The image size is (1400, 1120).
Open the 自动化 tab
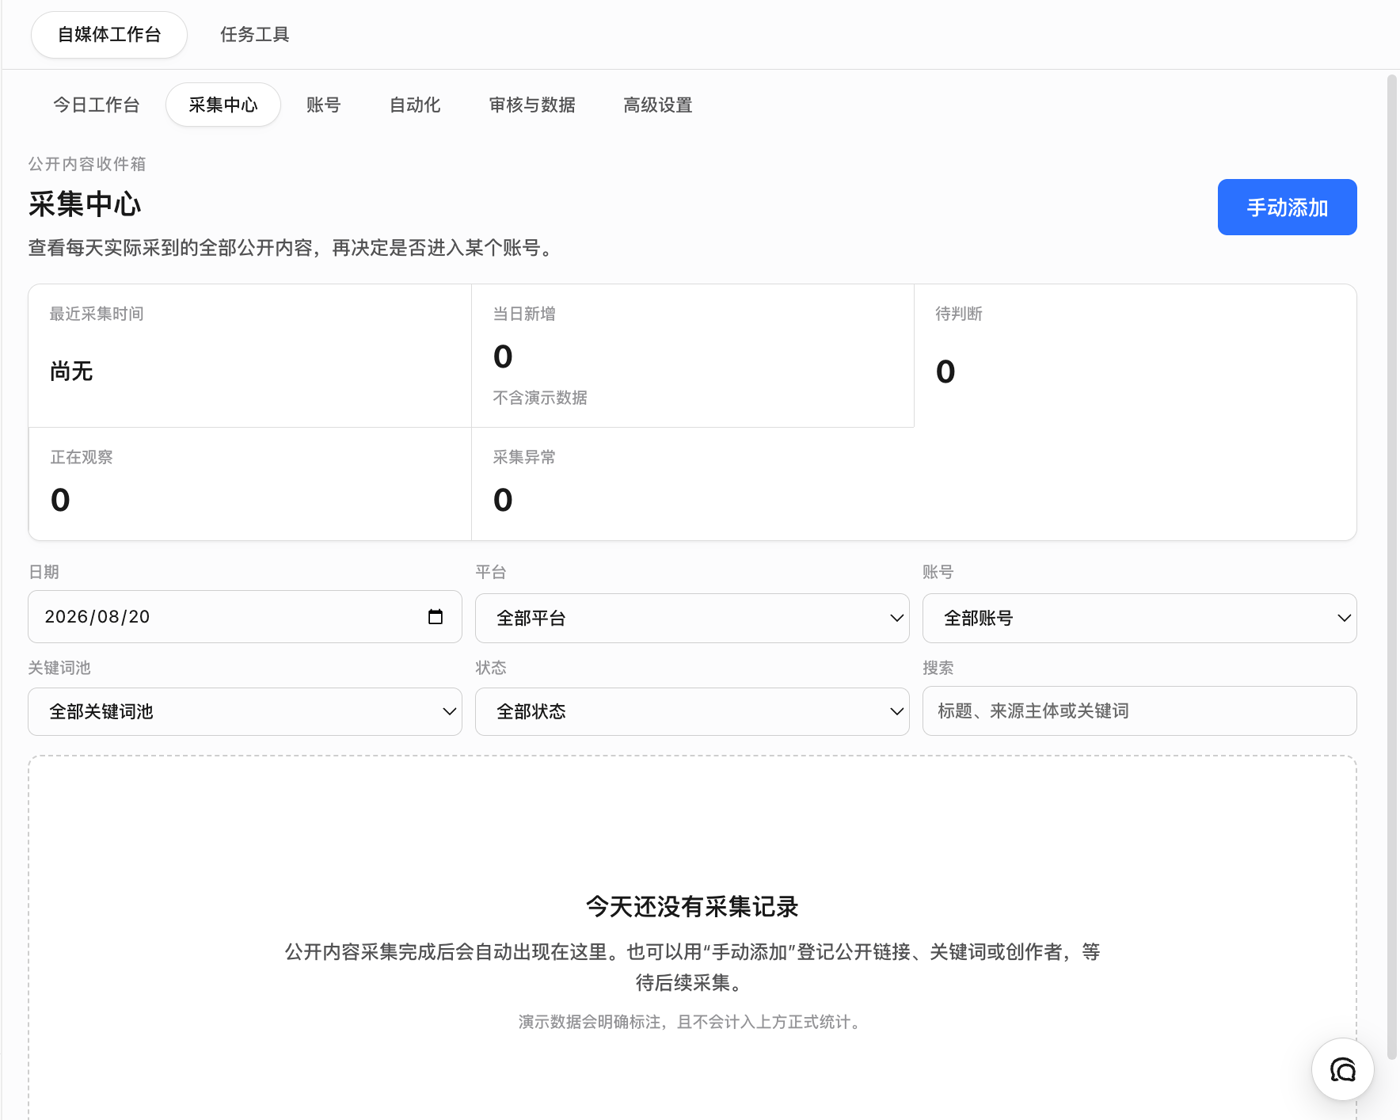point(414,105)
